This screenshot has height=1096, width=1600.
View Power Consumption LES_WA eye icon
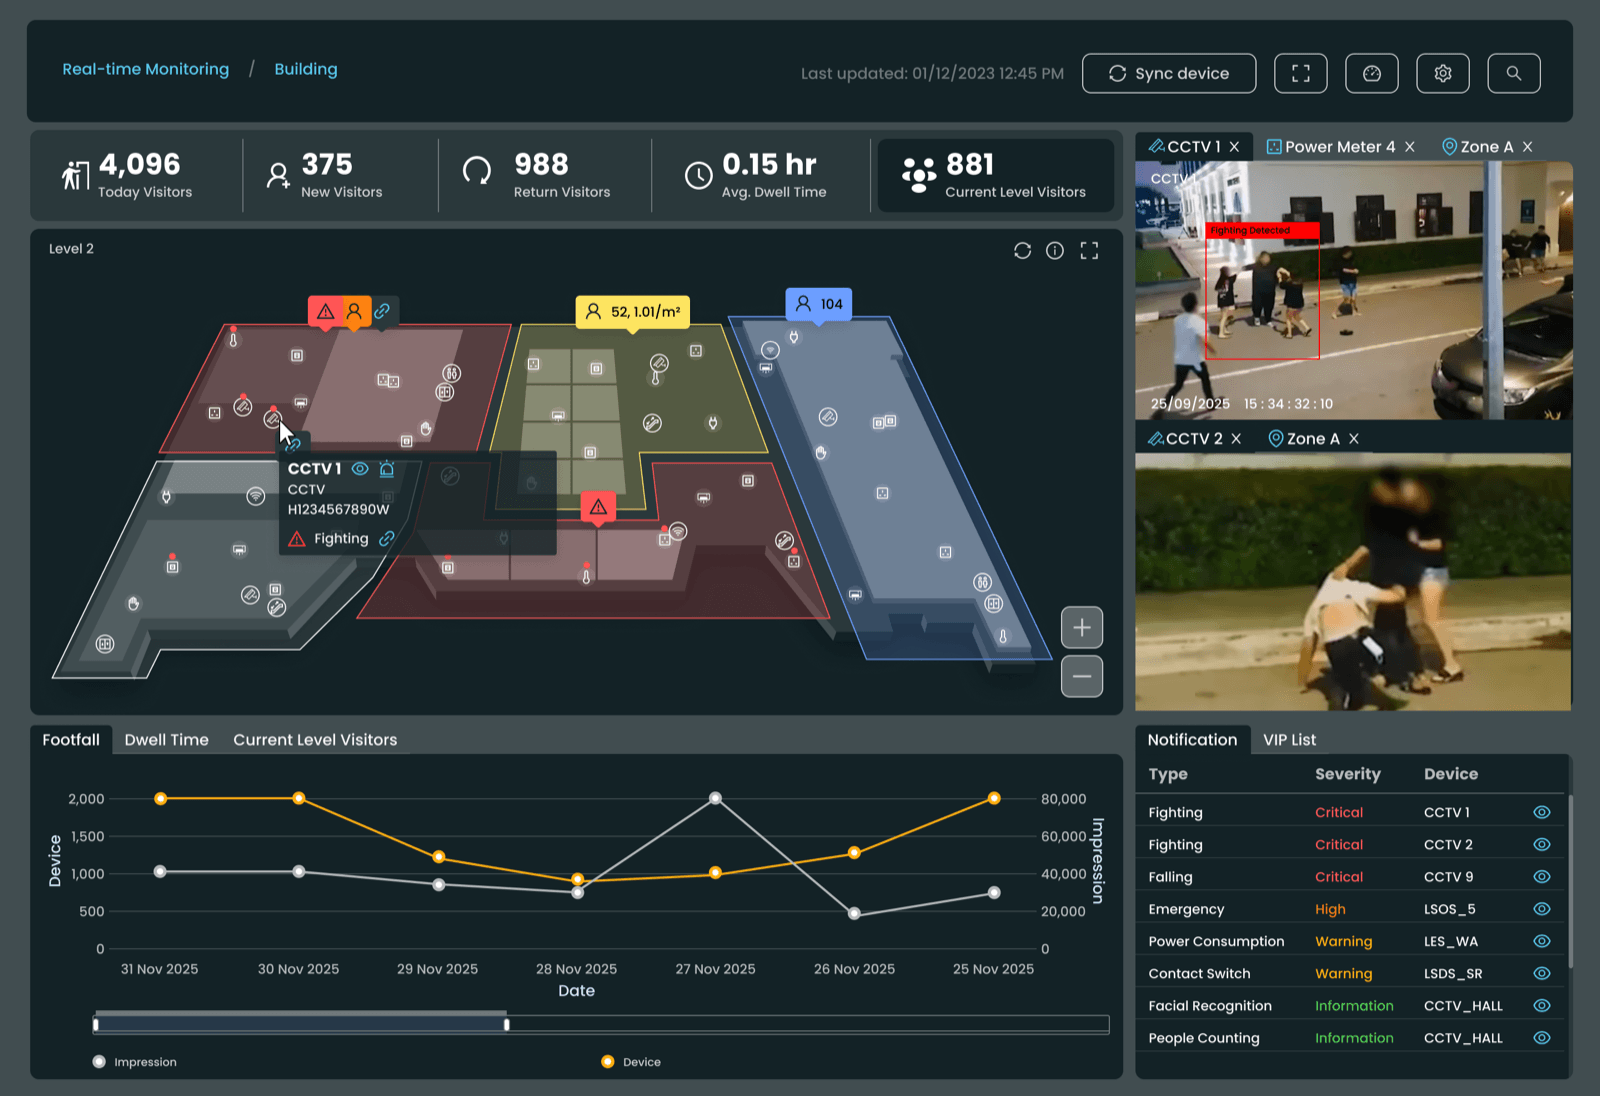[1541, 941]
